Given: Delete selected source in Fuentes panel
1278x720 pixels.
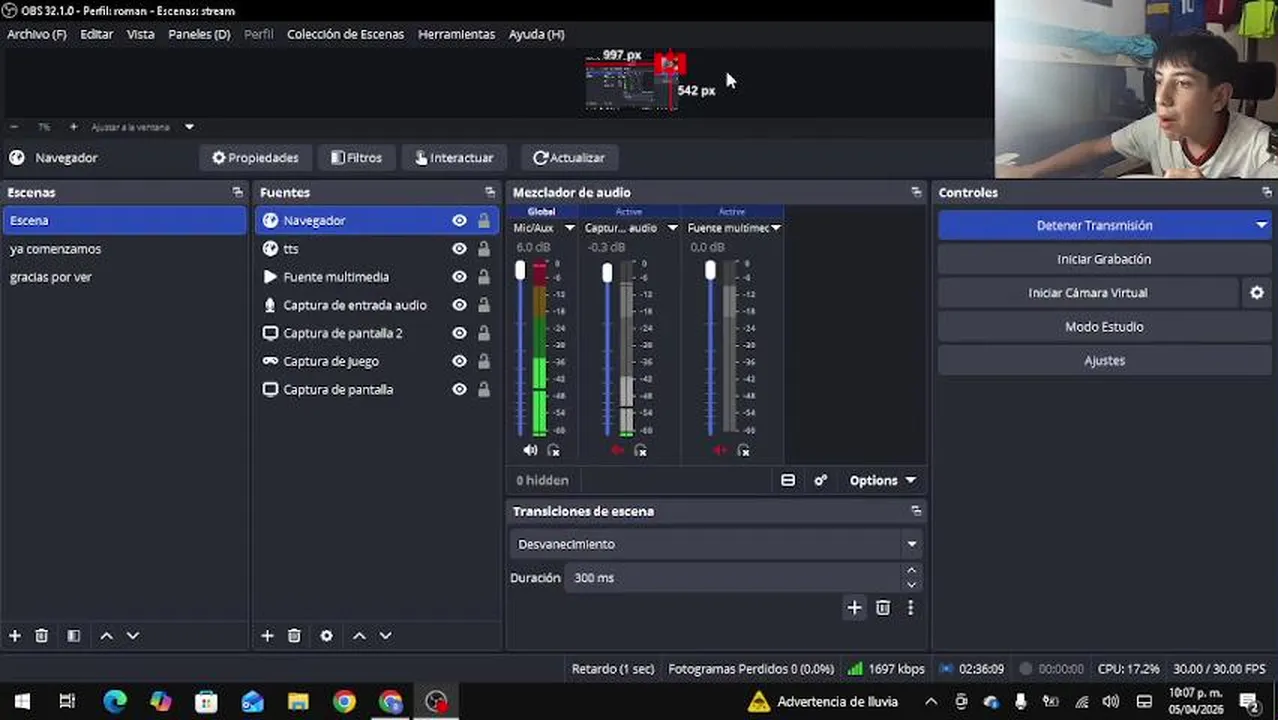Looking at the screenshot, I should coord(294,636).
